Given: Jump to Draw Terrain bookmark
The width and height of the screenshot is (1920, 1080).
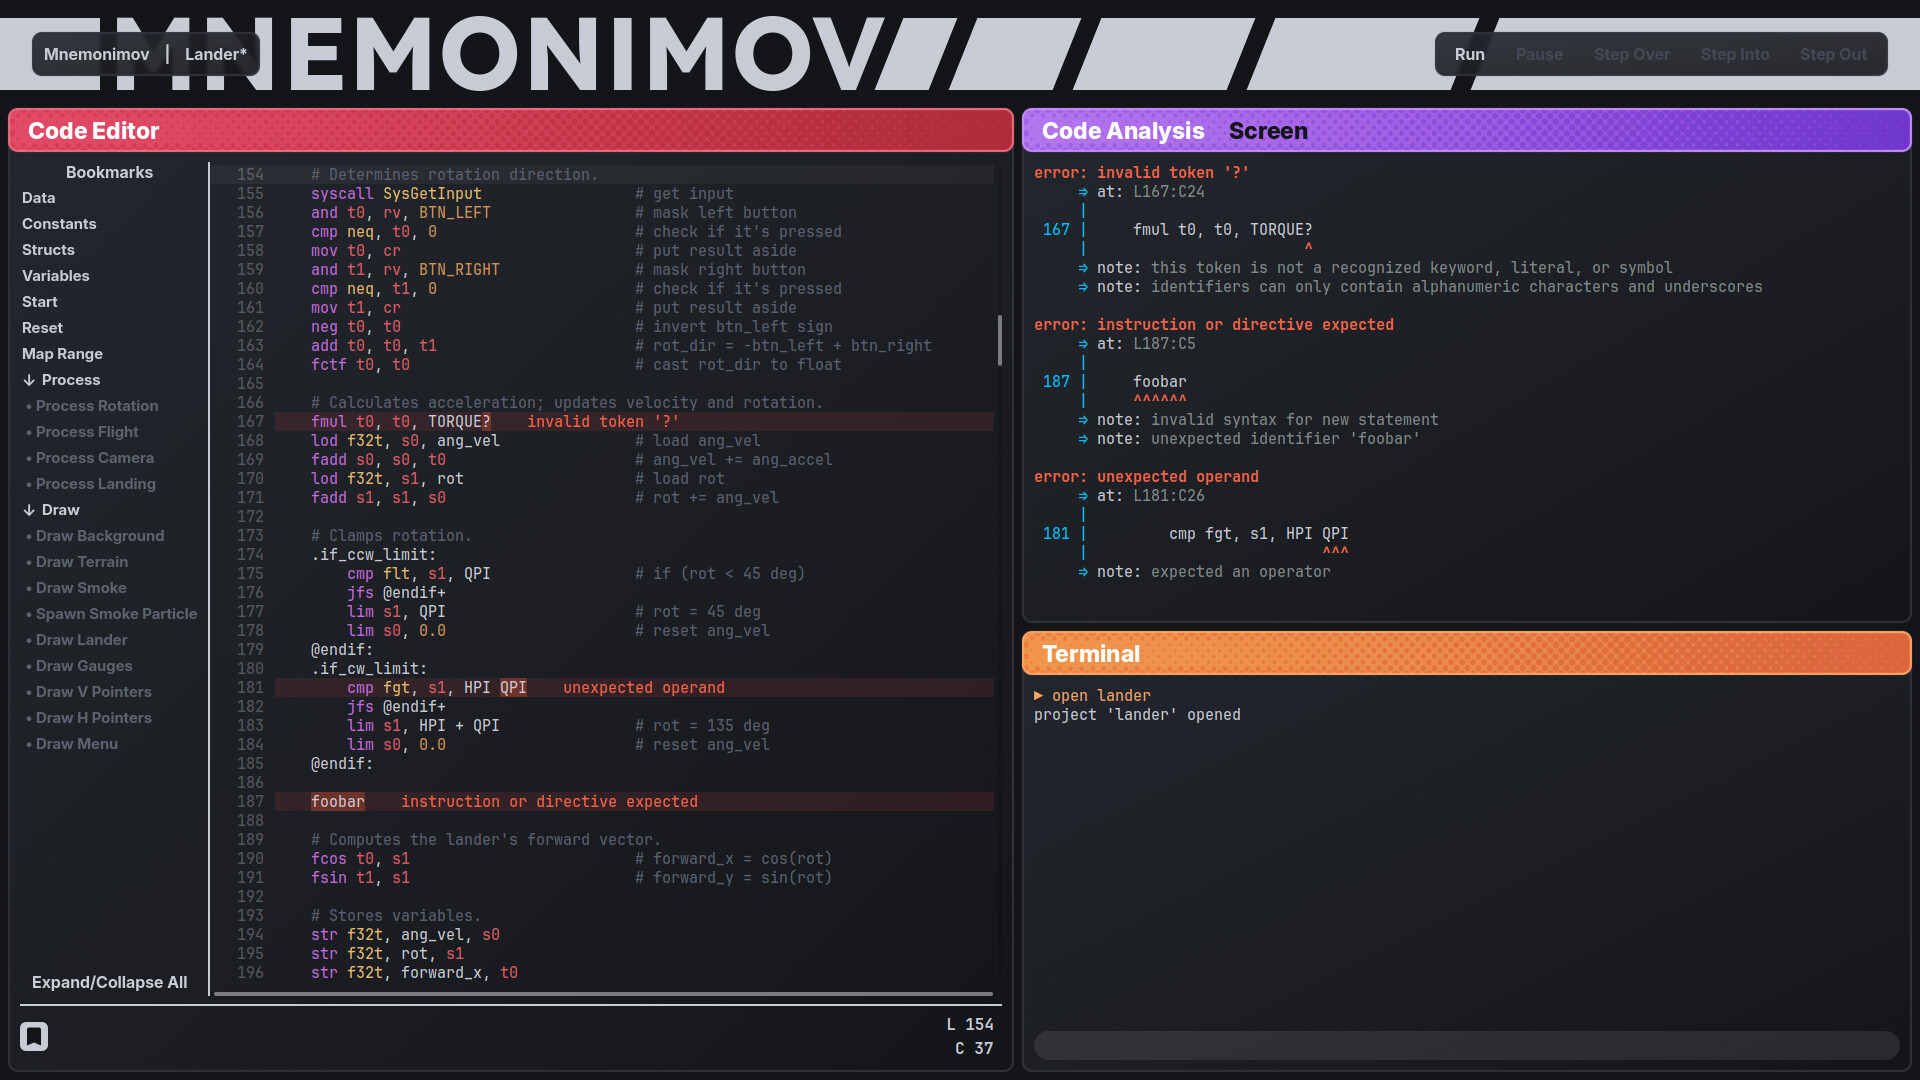Looking at the screenshot, I should [81, 562].
